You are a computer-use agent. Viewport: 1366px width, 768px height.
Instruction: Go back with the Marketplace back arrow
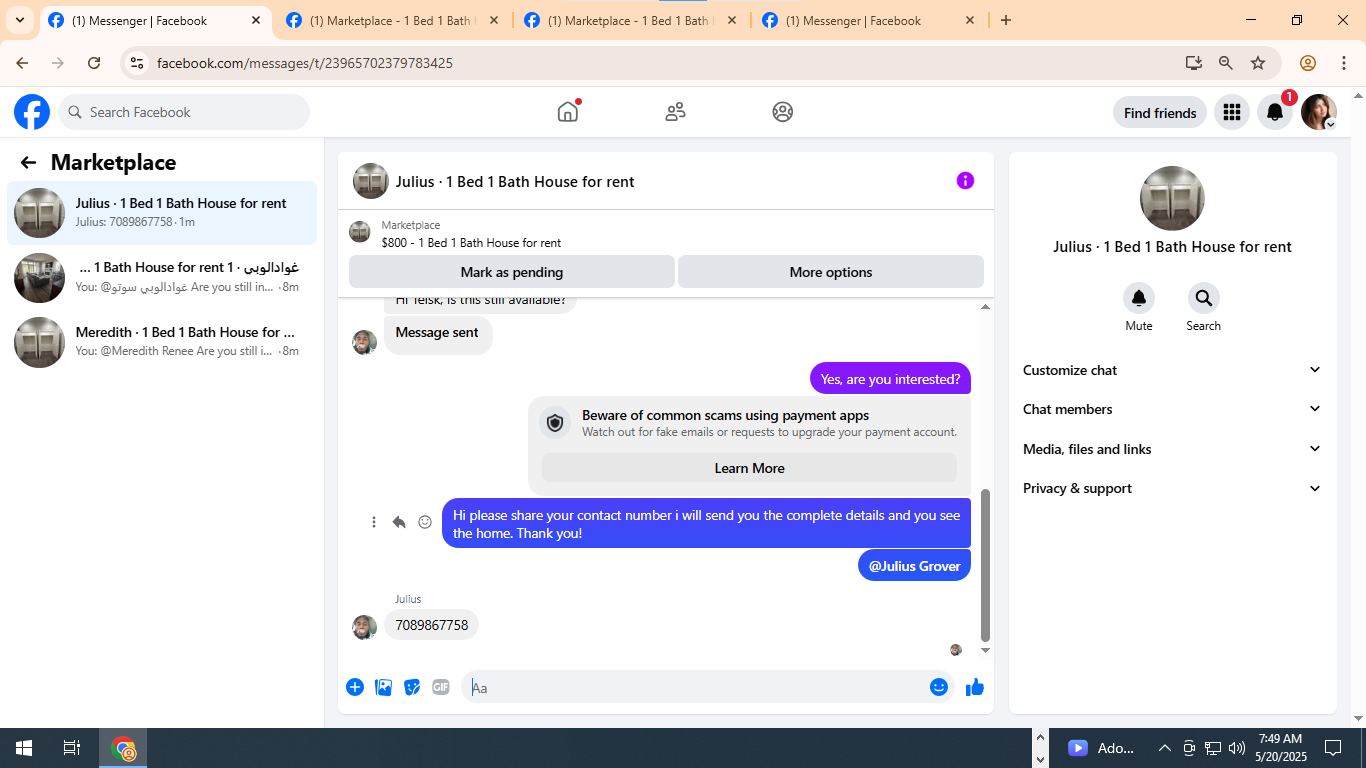coord(28,163)
